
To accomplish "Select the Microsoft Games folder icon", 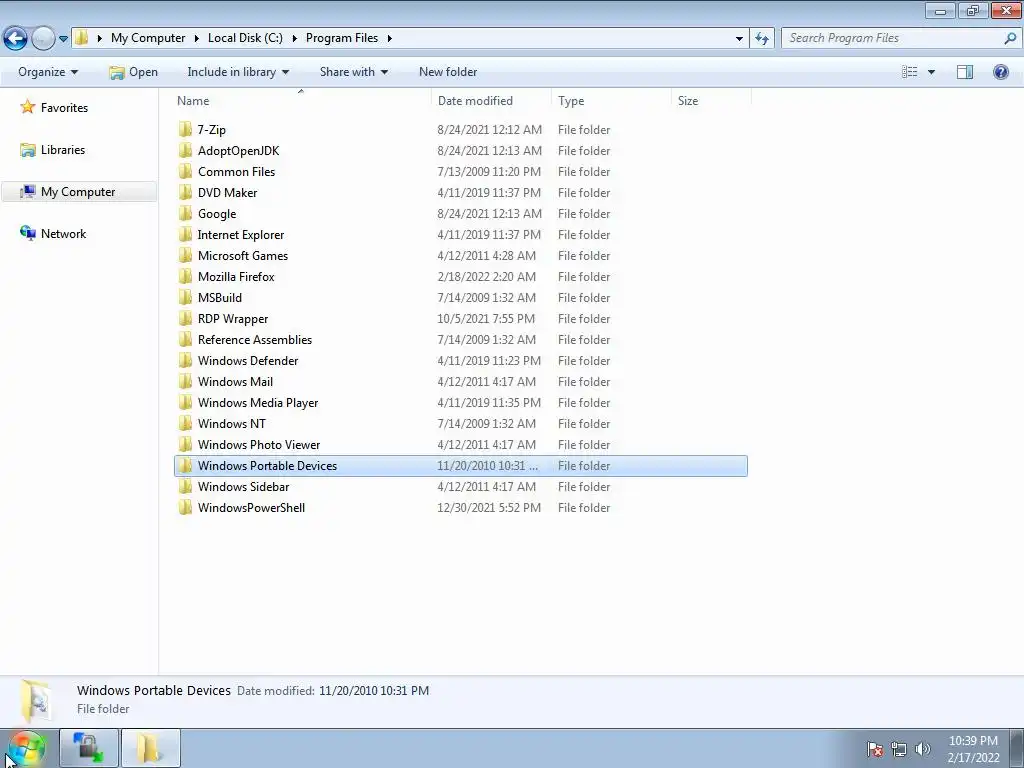I will [x=185, y=255].
